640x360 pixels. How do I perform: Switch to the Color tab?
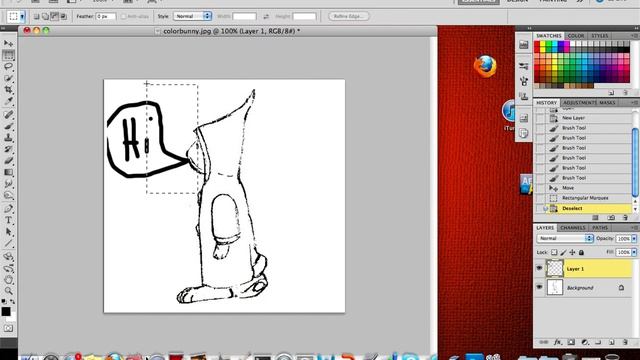pyautogui.click(x=576, y=36)
